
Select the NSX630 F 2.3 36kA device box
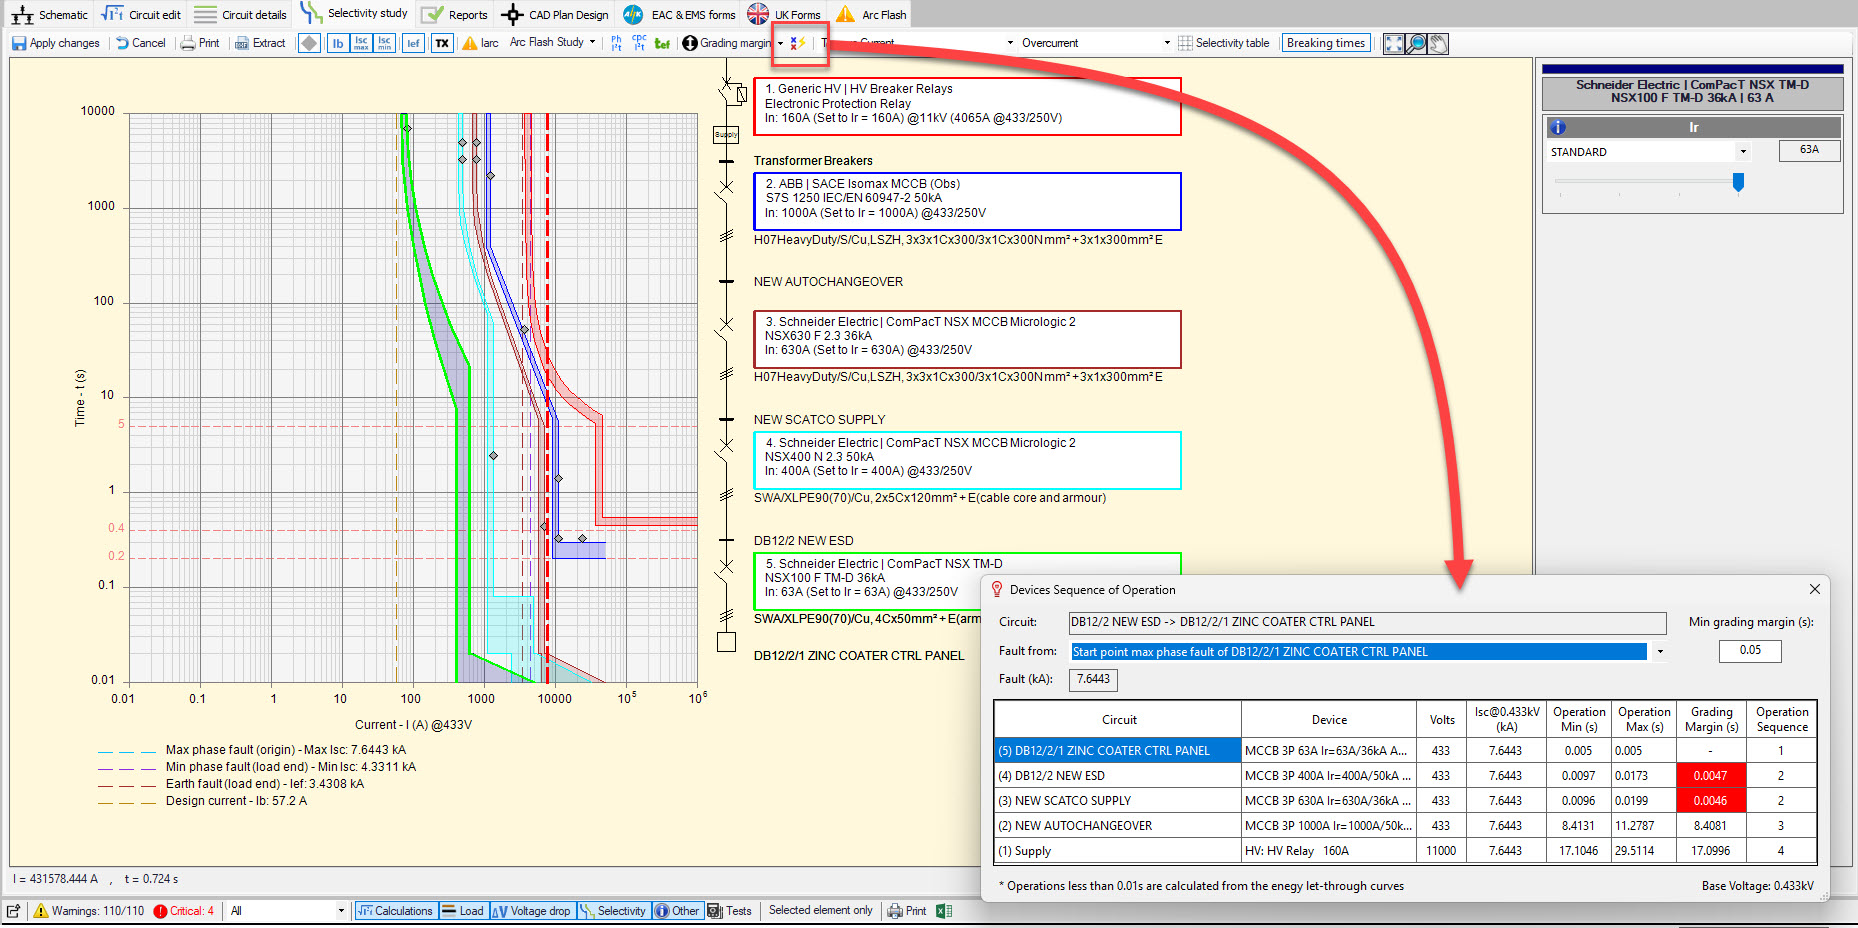[x=967, y=339]
